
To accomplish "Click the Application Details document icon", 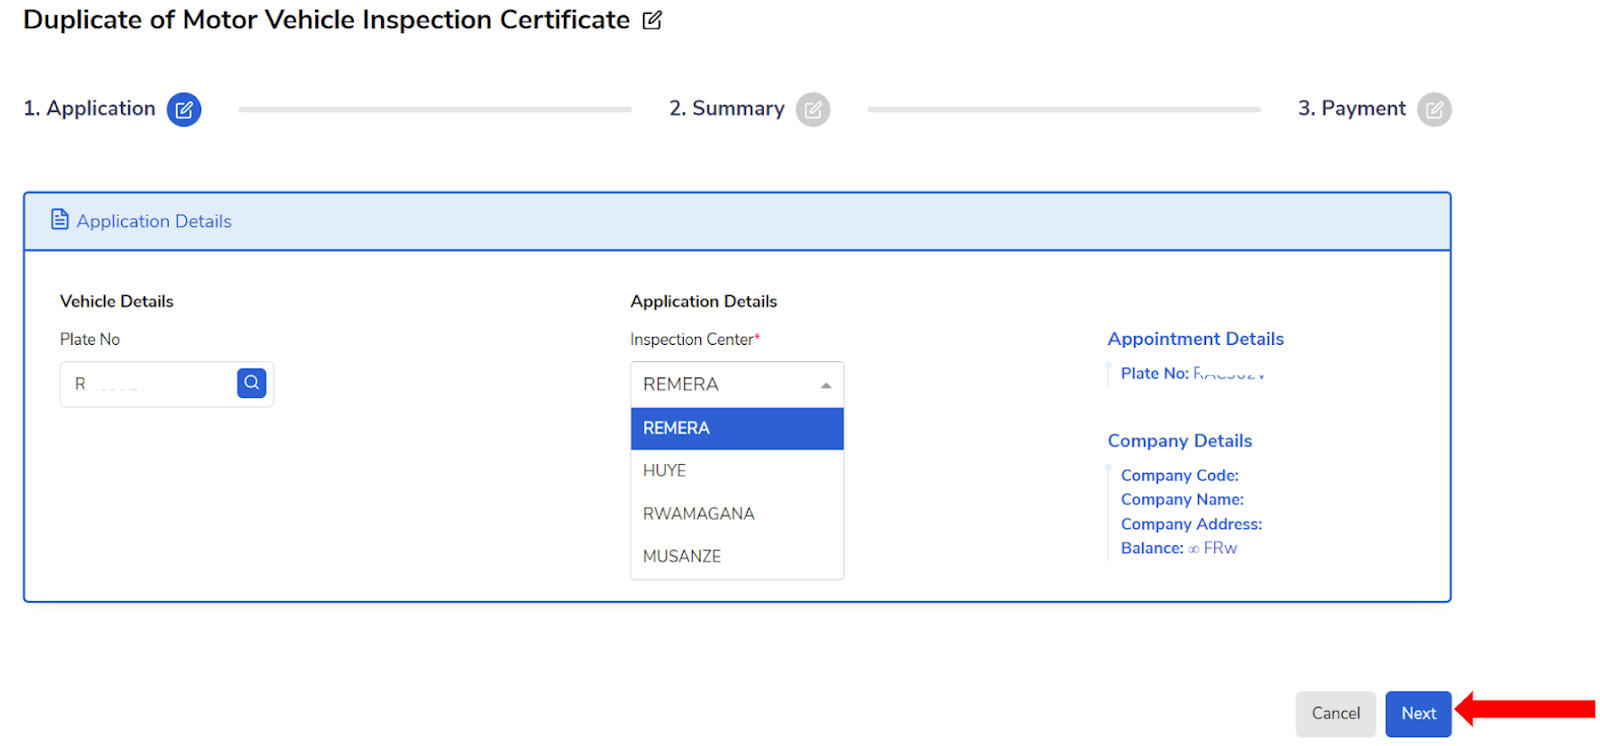I will pyautogui.click(x=60, y=219).
